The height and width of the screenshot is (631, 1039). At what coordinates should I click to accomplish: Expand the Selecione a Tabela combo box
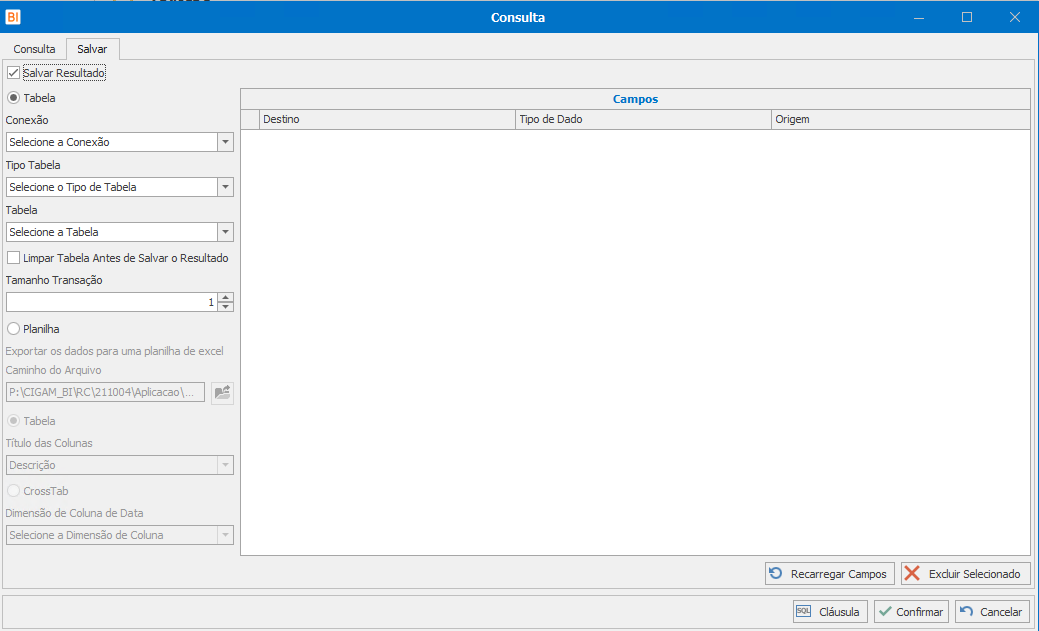pos(225,232)
